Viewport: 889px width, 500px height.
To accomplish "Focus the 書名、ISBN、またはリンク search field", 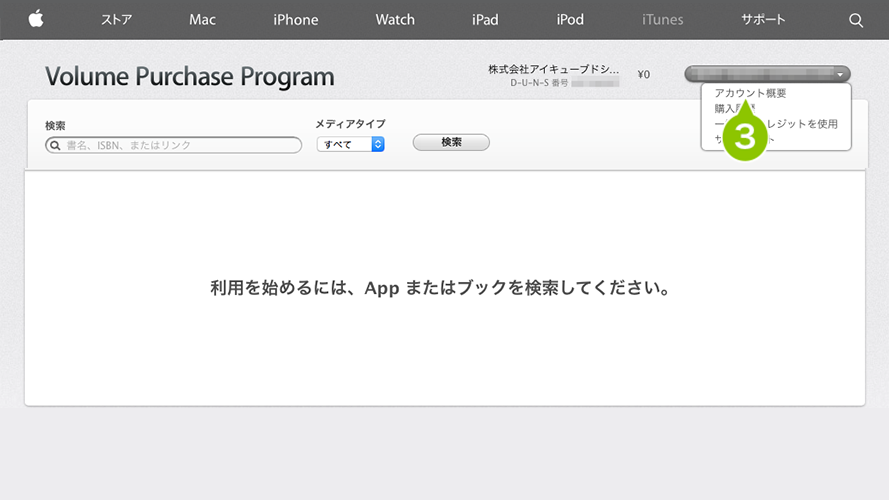I will click(x=173, y=145).
